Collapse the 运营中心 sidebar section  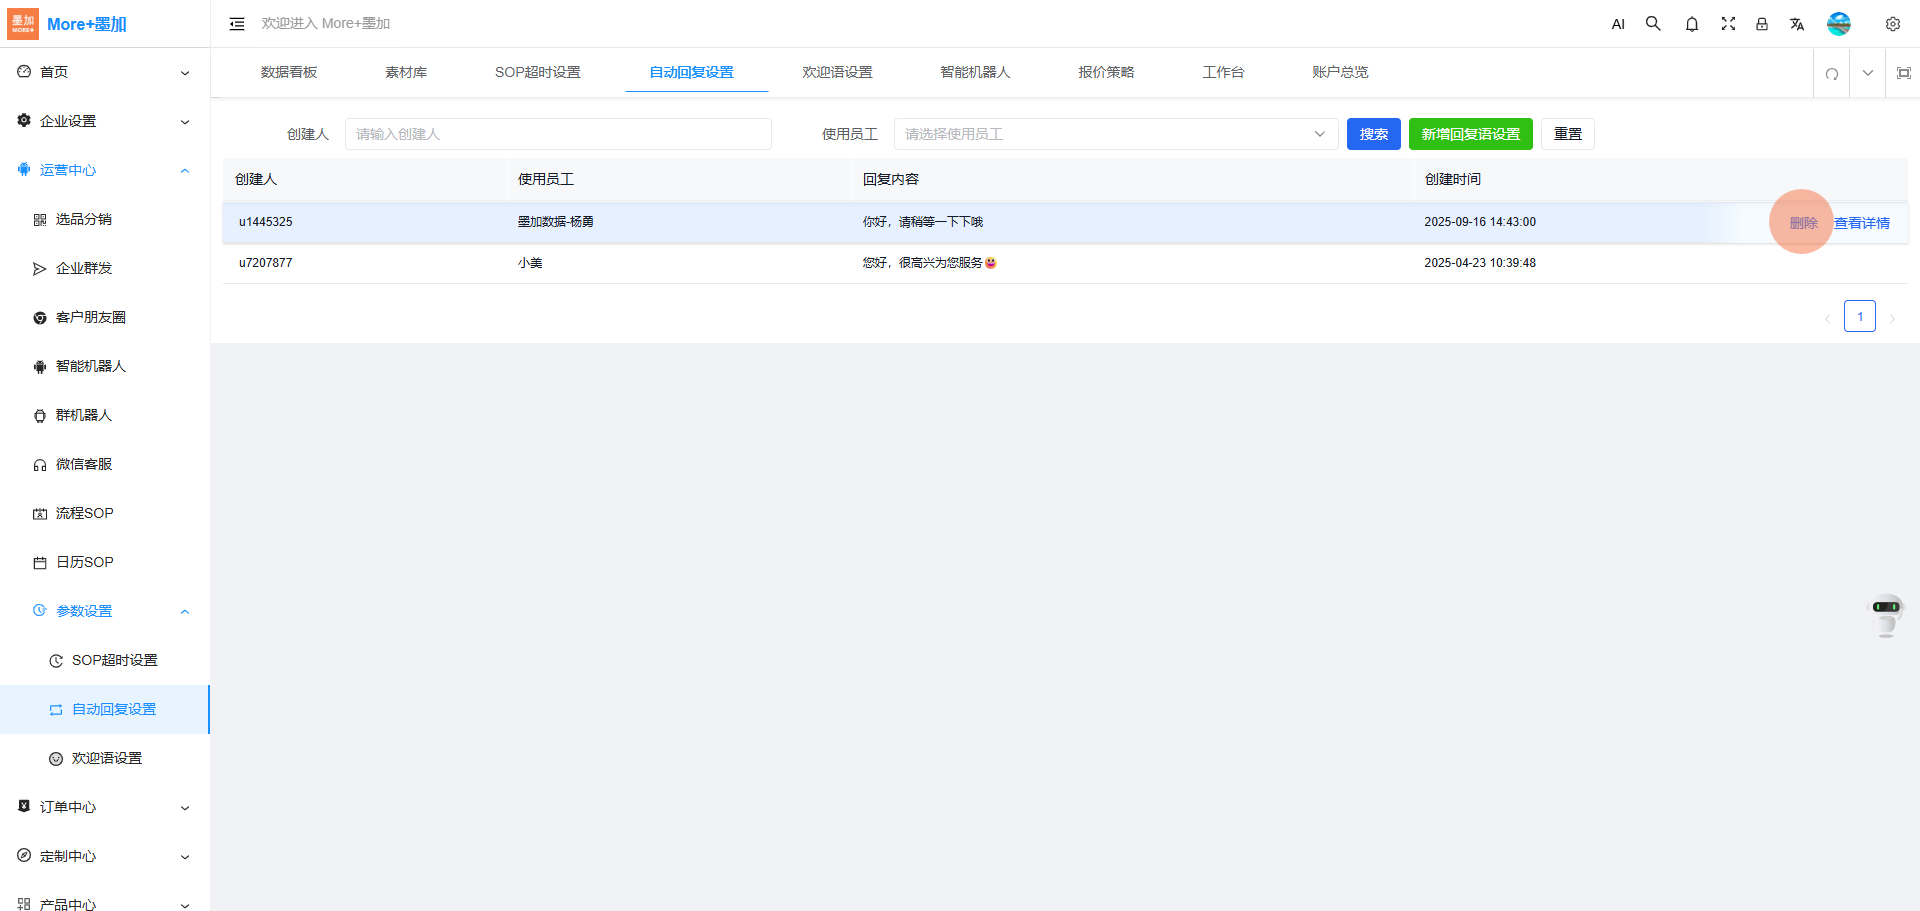105,170
